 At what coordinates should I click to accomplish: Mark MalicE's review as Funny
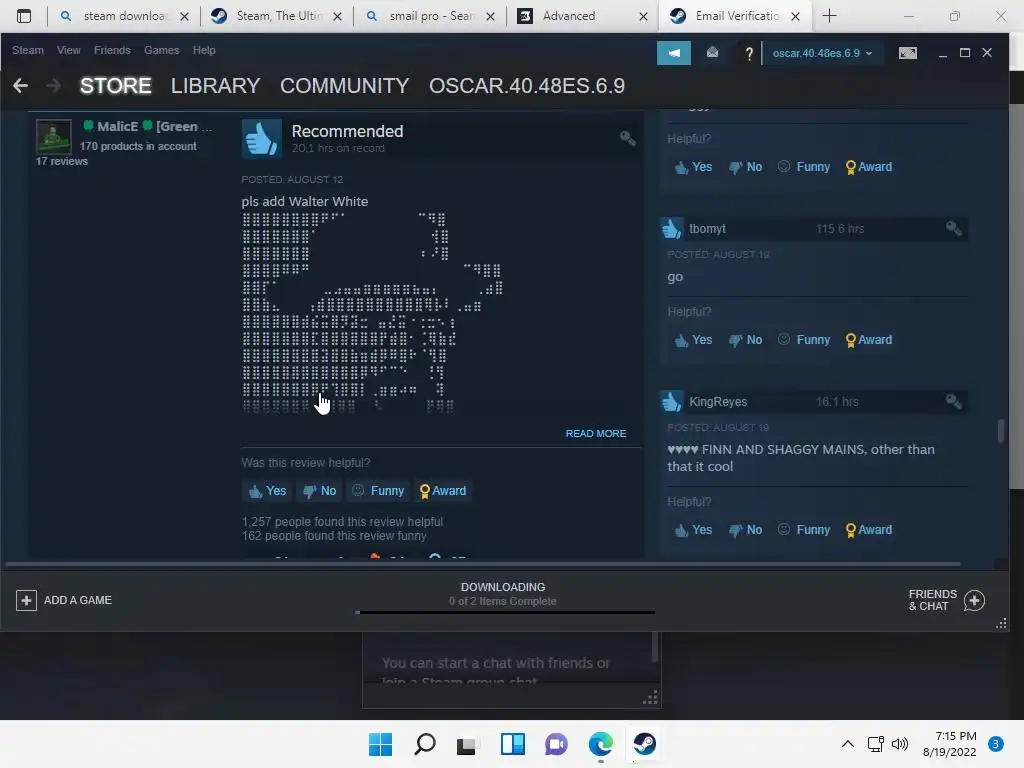pyautogui.click(x=379, y=491)
